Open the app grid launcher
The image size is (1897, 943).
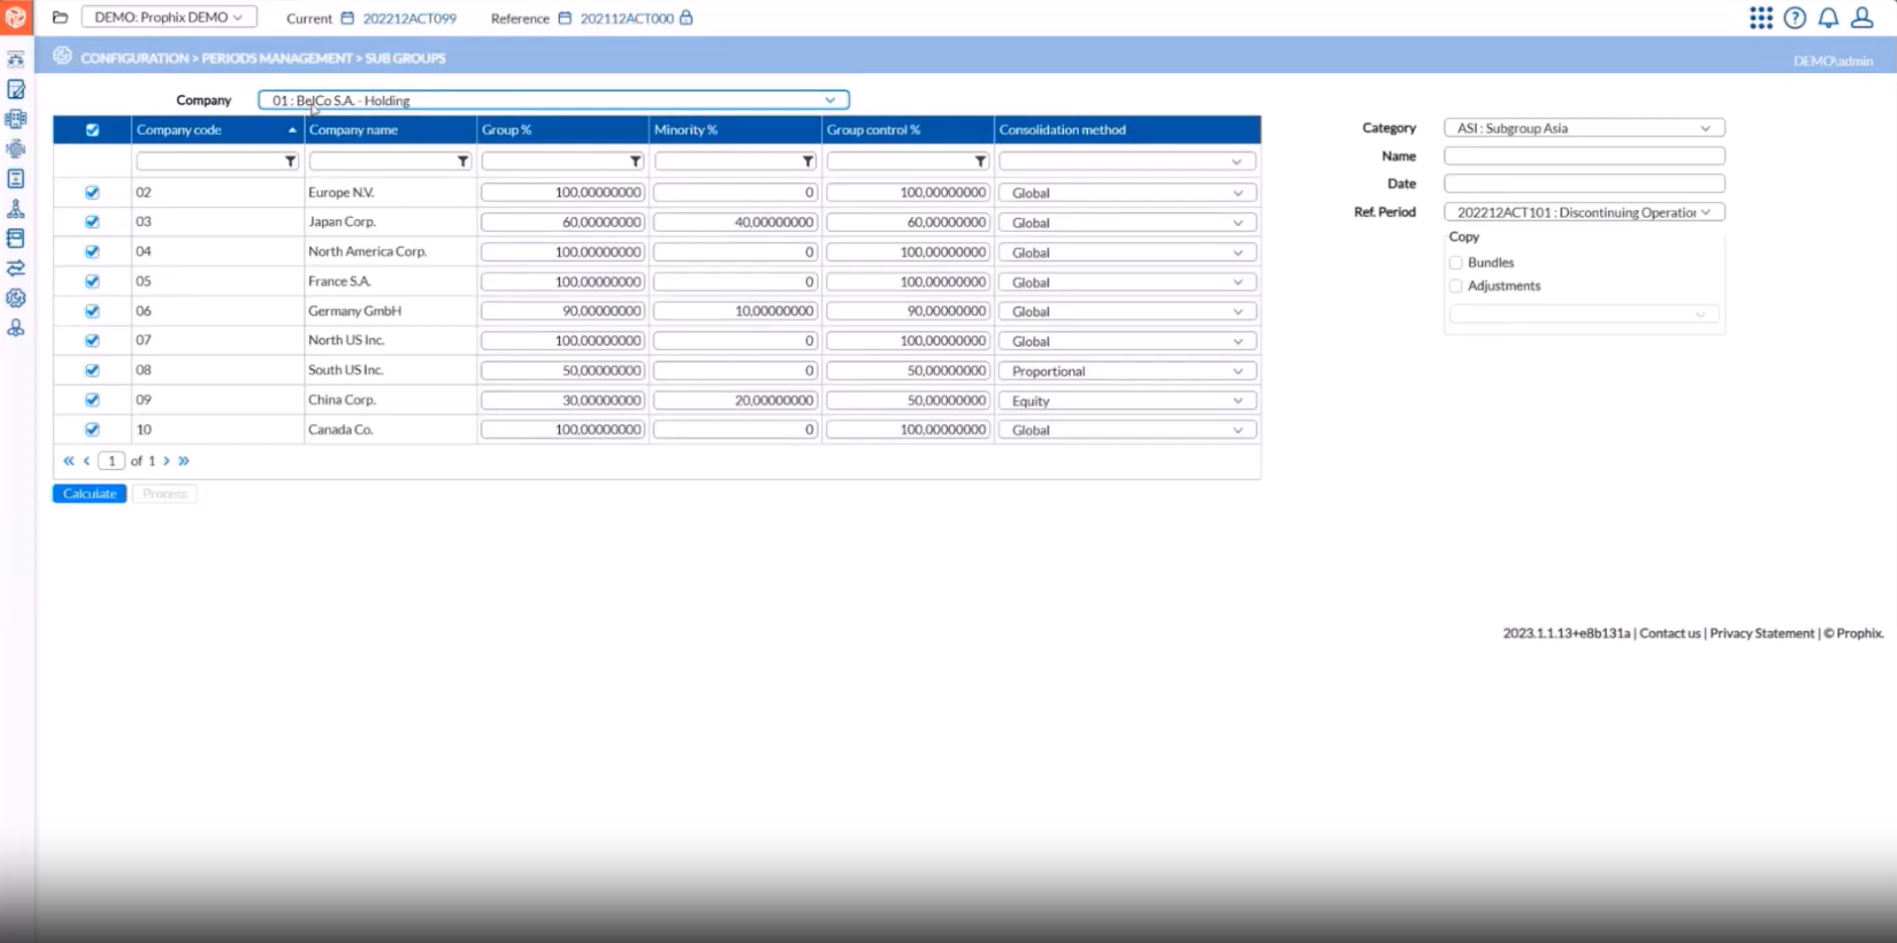tap(1761, 17)
